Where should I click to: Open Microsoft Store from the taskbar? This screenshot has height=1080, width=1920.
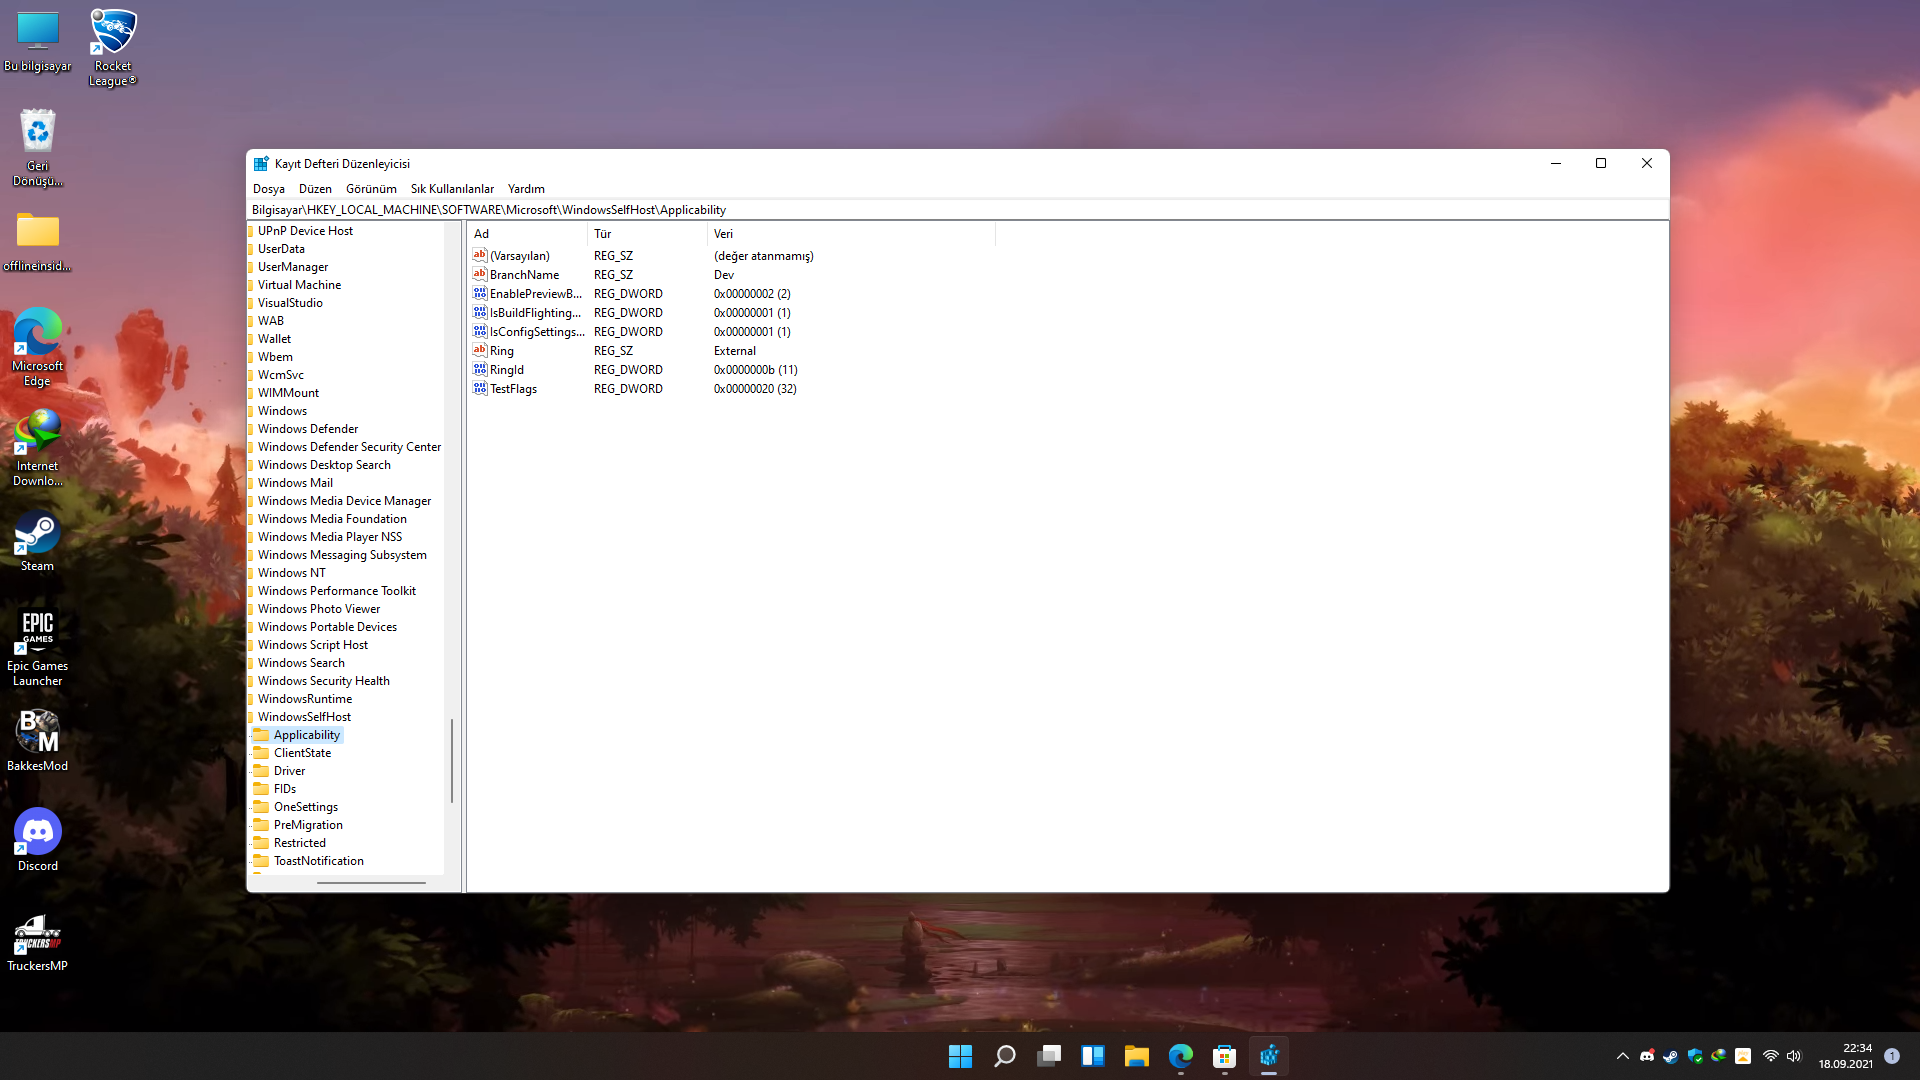tap(1224, 1056)
